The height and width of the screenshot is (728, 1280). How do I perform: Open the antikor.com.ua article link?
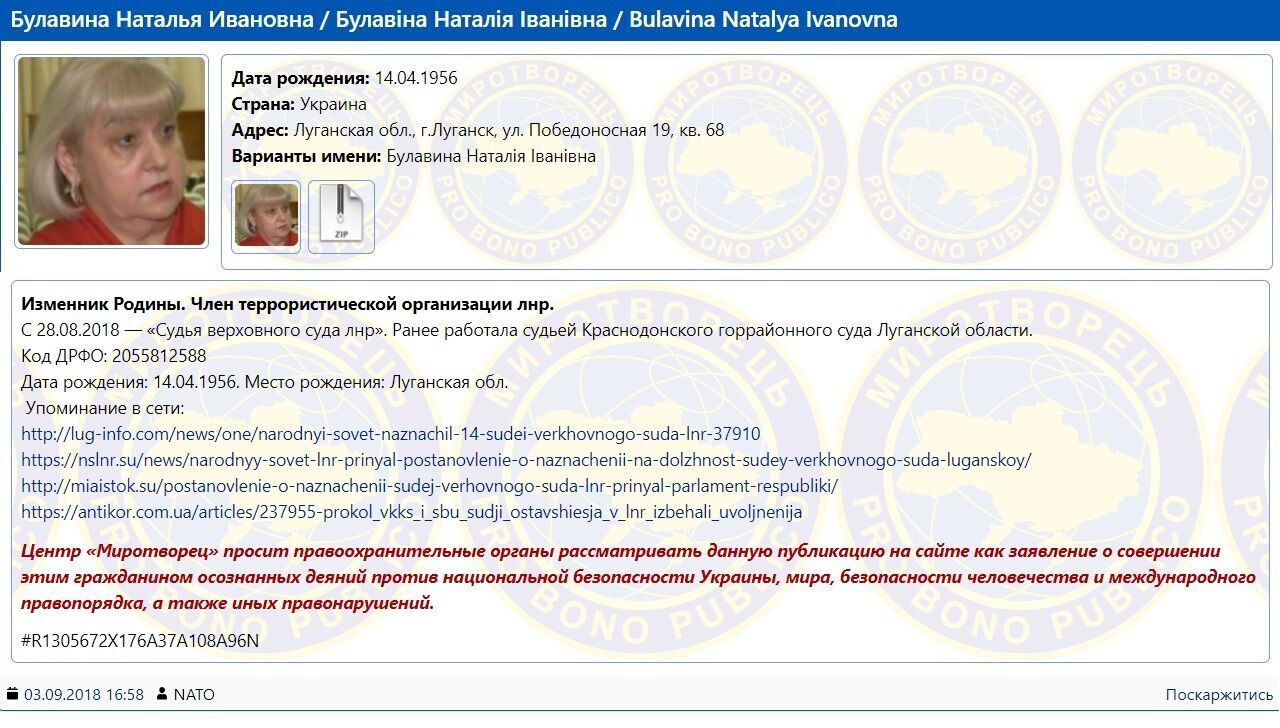coord(412,511)
